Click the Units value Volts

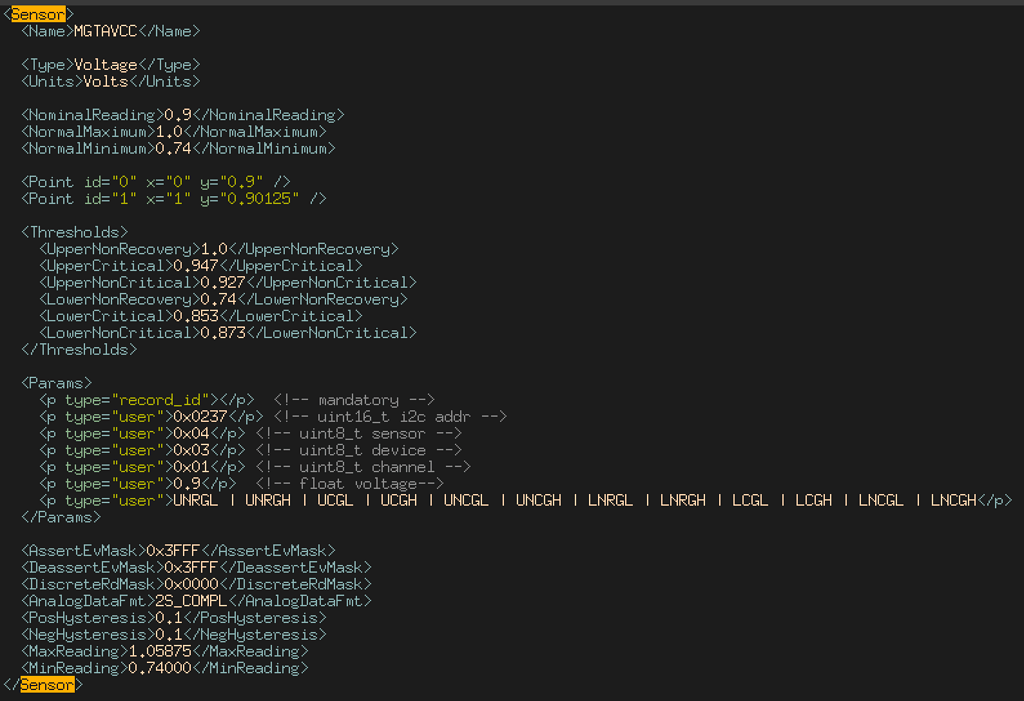[x=106, y=82]
